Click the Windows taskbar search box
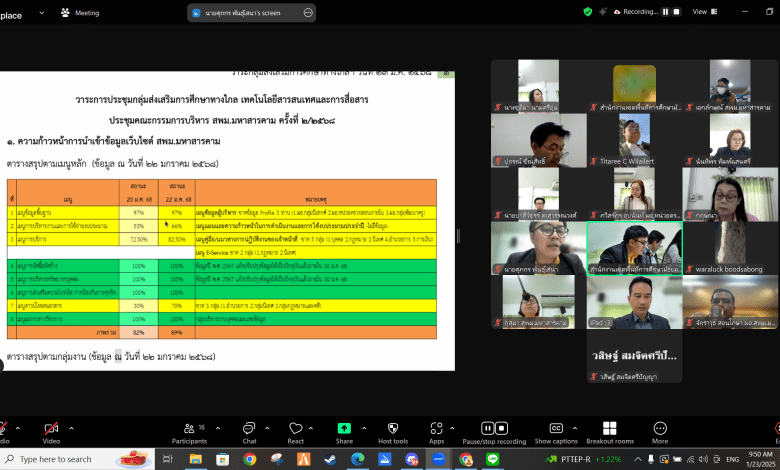 pyautogui.click(x=60, y=459)
